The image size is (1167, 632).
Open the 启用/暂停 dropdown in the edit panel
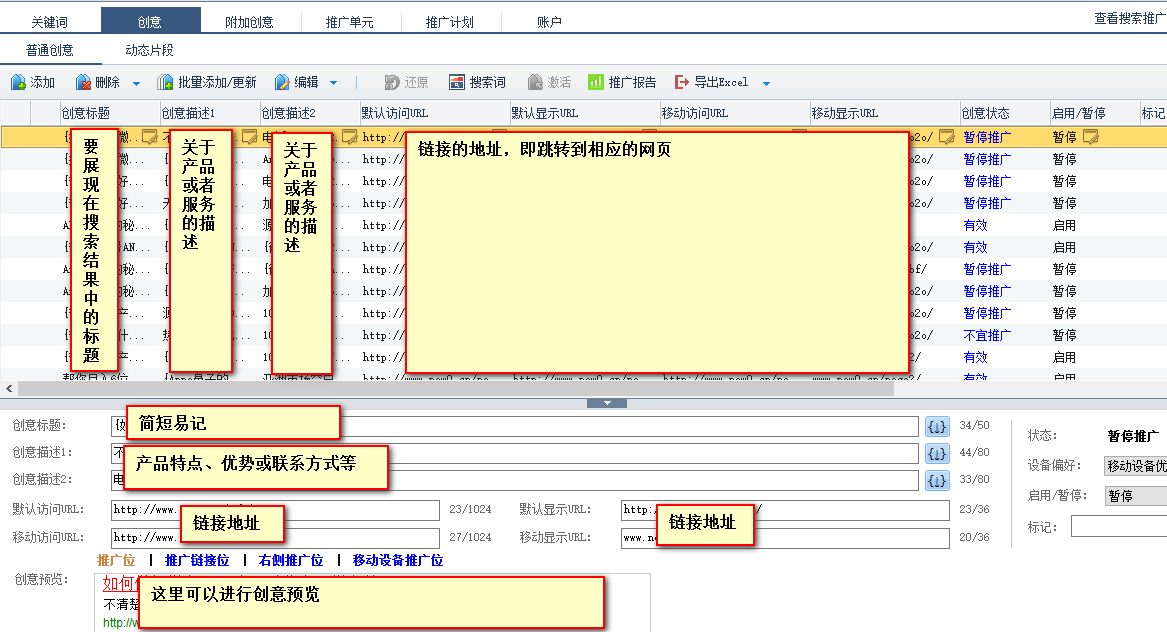pos(1136,496)
